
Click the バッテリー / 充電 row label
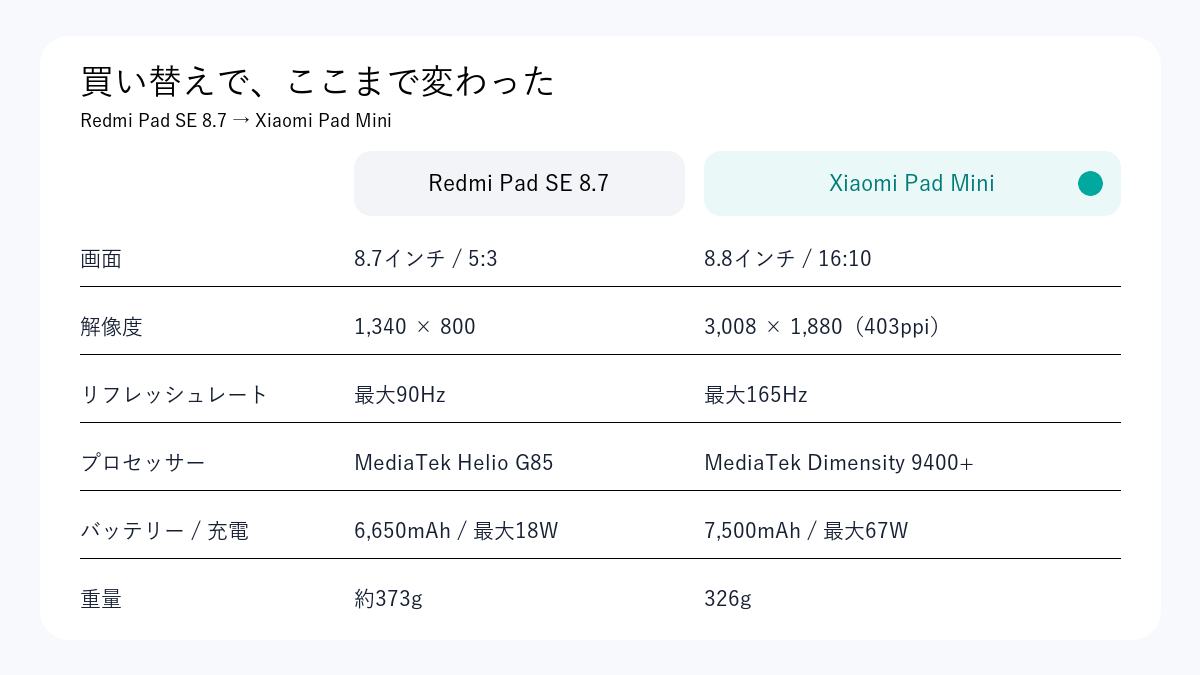click(x=164, y=531)
